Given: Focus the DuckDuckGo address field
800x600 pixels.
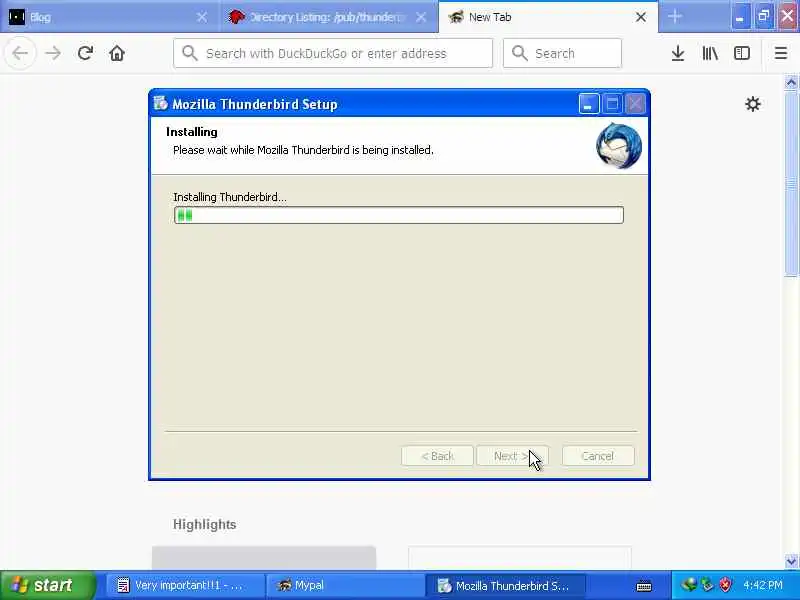Looking at the screenshot, I should point(333,53).
